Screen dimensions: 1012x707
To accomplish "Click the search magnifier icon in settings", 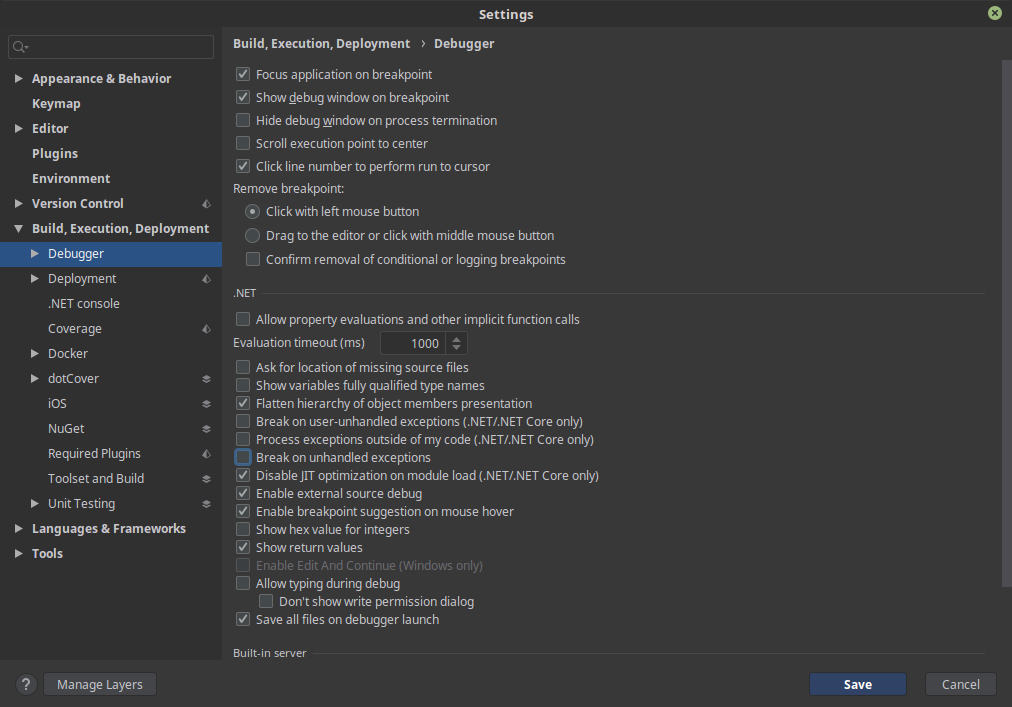I will tap(21, 47).
